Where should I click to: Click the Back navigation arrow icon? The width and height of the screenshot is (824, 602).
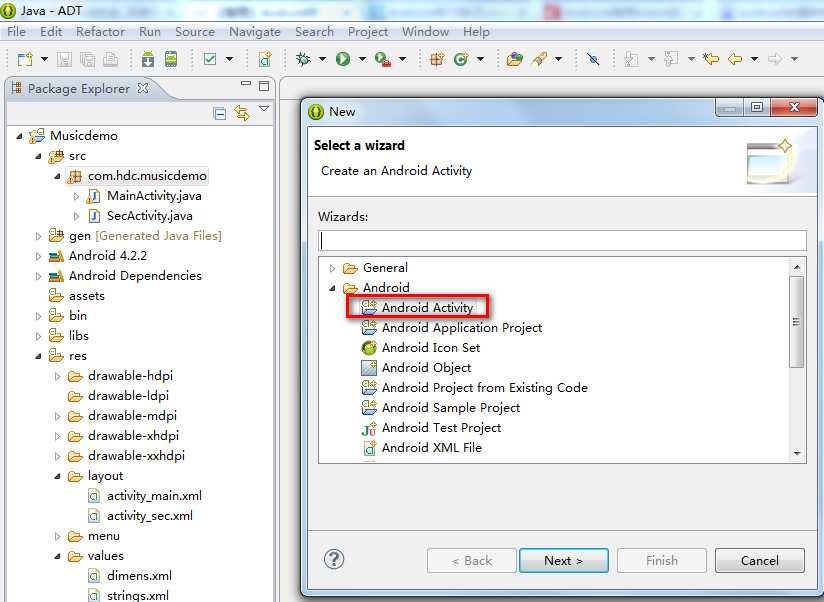[735, 59]
